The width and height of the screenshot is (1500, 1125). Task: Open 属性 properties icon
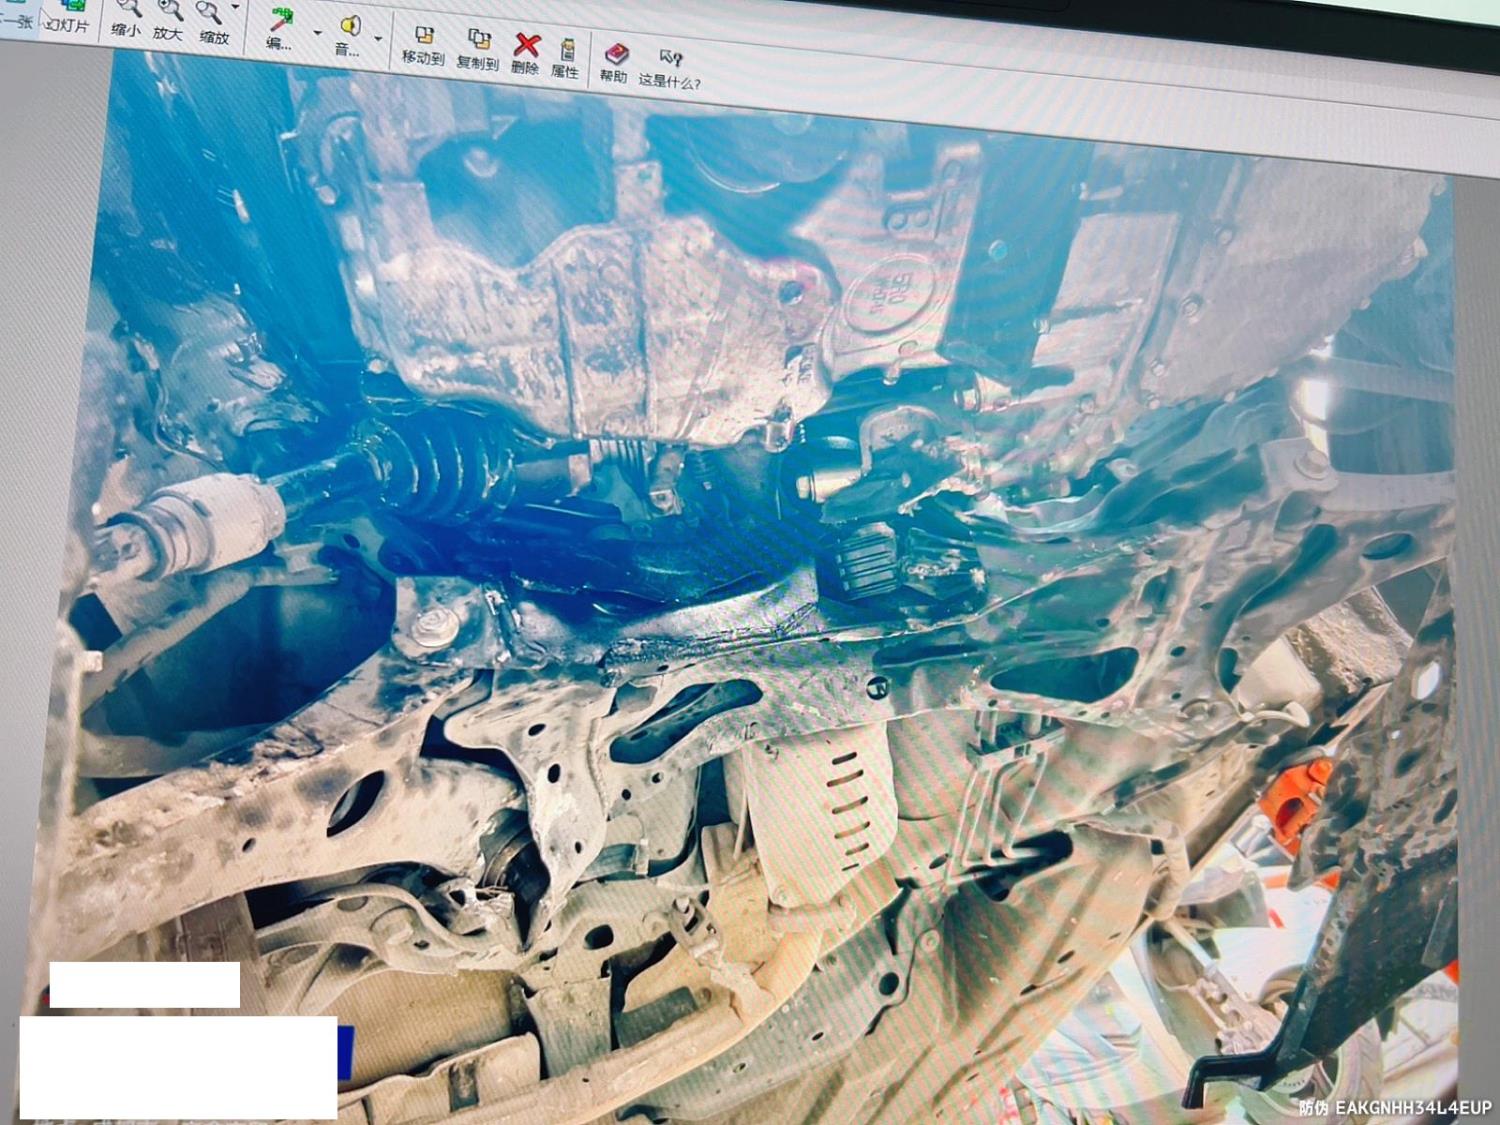[567, 50]
